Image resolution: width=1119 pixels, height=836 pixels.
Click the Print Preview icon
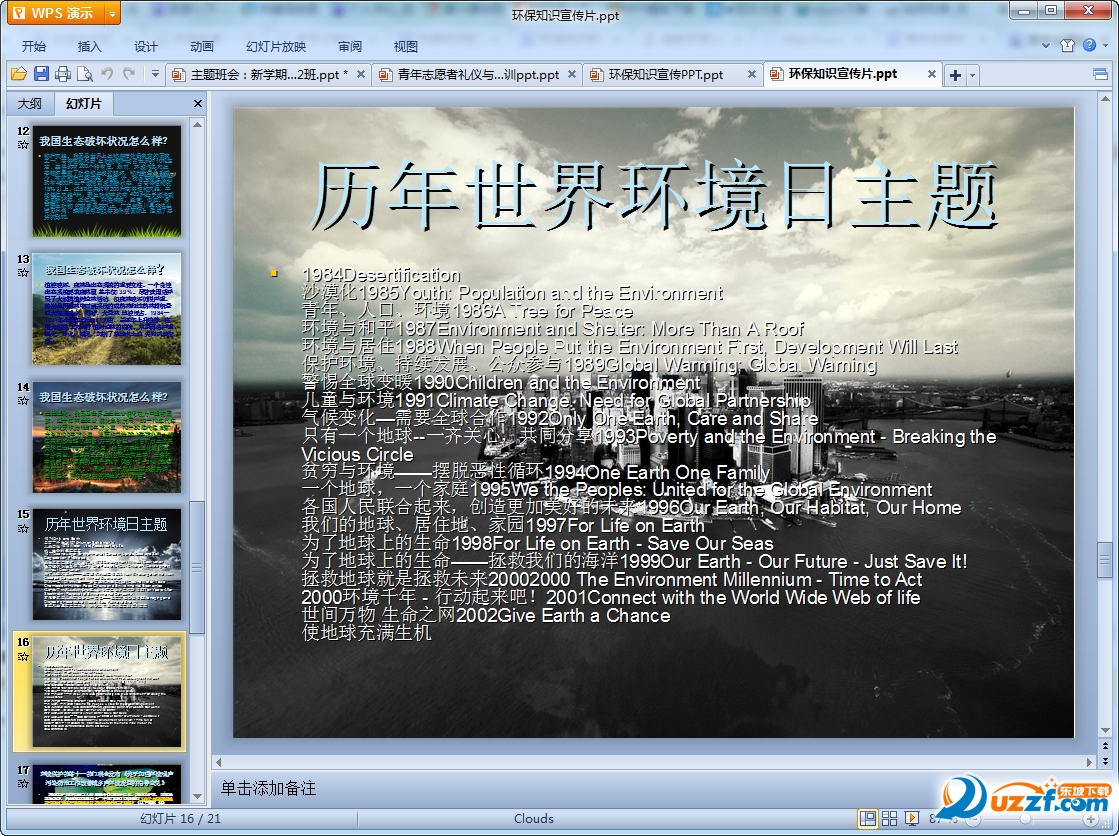85,74
